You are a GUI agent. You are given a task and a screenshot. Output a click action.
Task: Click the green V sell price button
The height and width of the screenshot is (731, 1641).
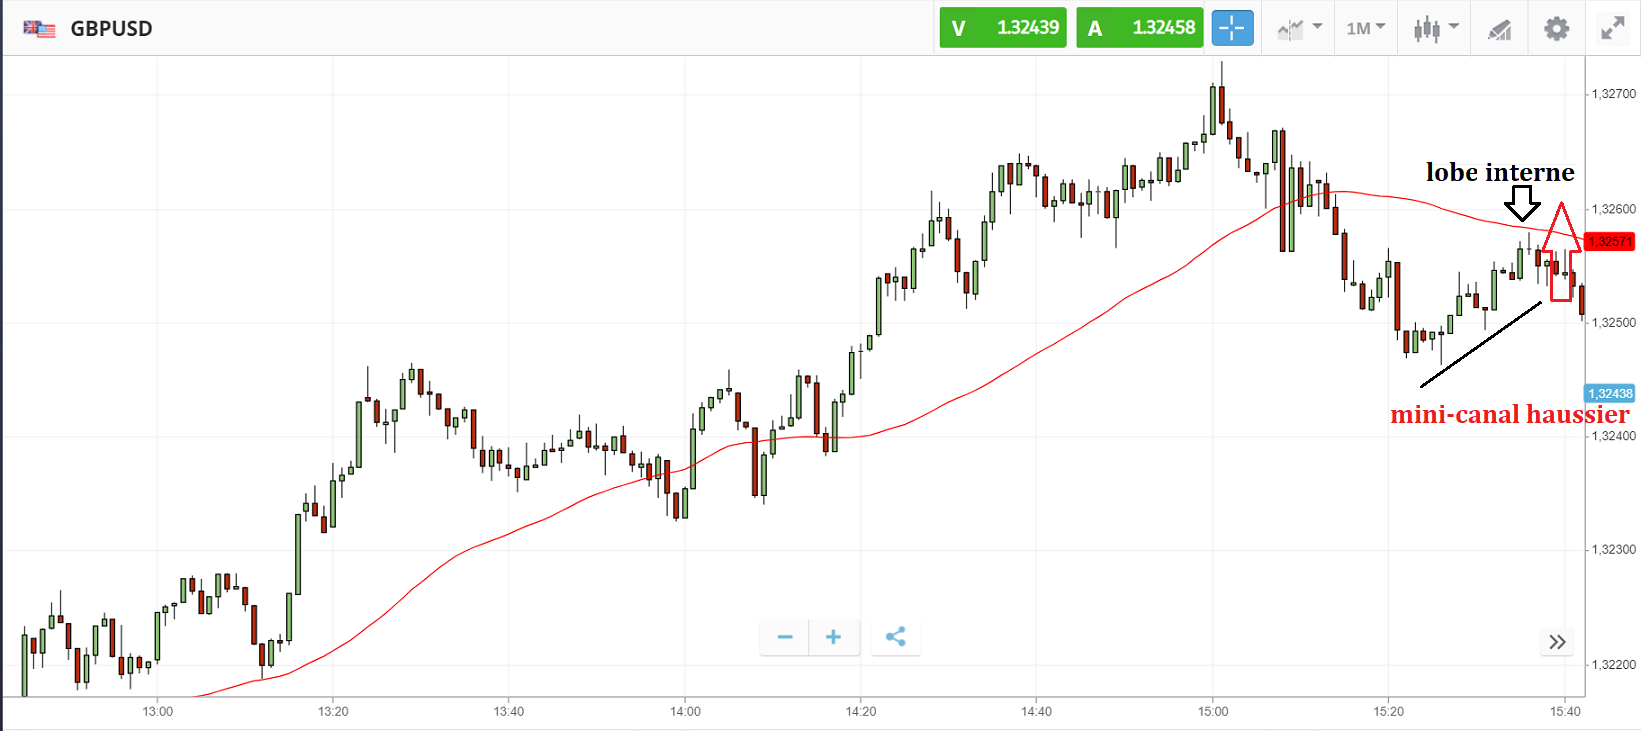1002,28
